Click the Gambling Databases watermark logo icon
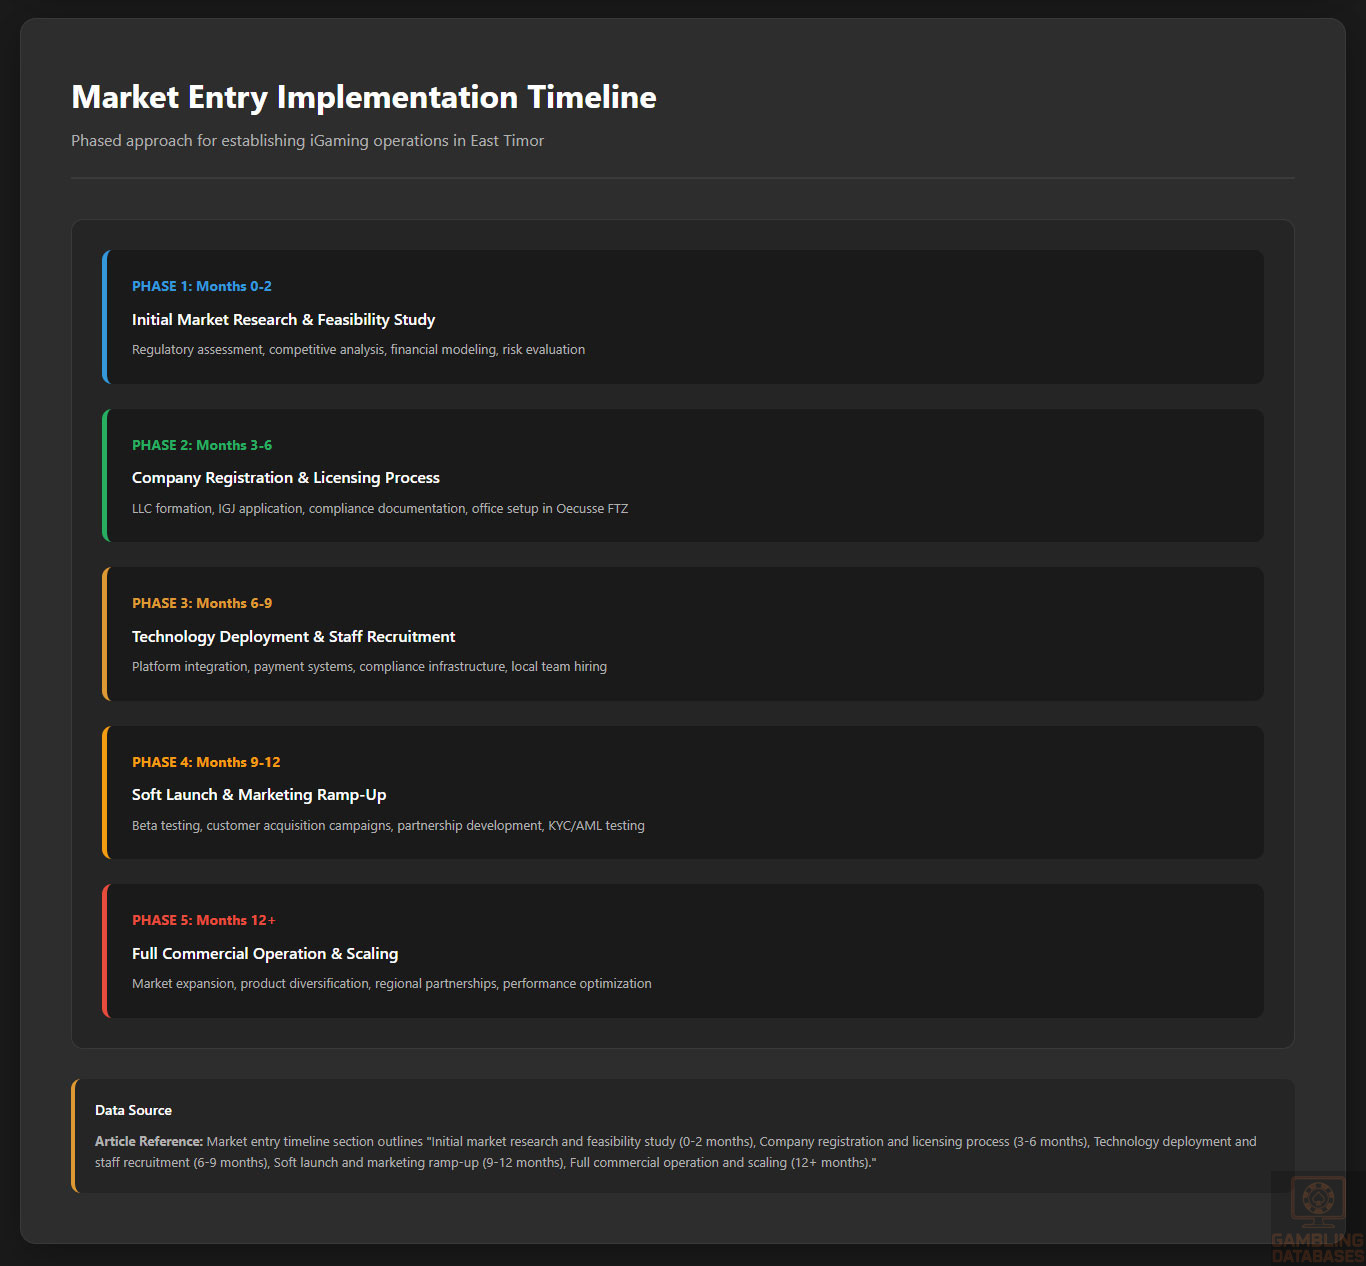The height and width of the screenshot is (1266, 1366). pyautogui.click(x=1317, y=1201)
